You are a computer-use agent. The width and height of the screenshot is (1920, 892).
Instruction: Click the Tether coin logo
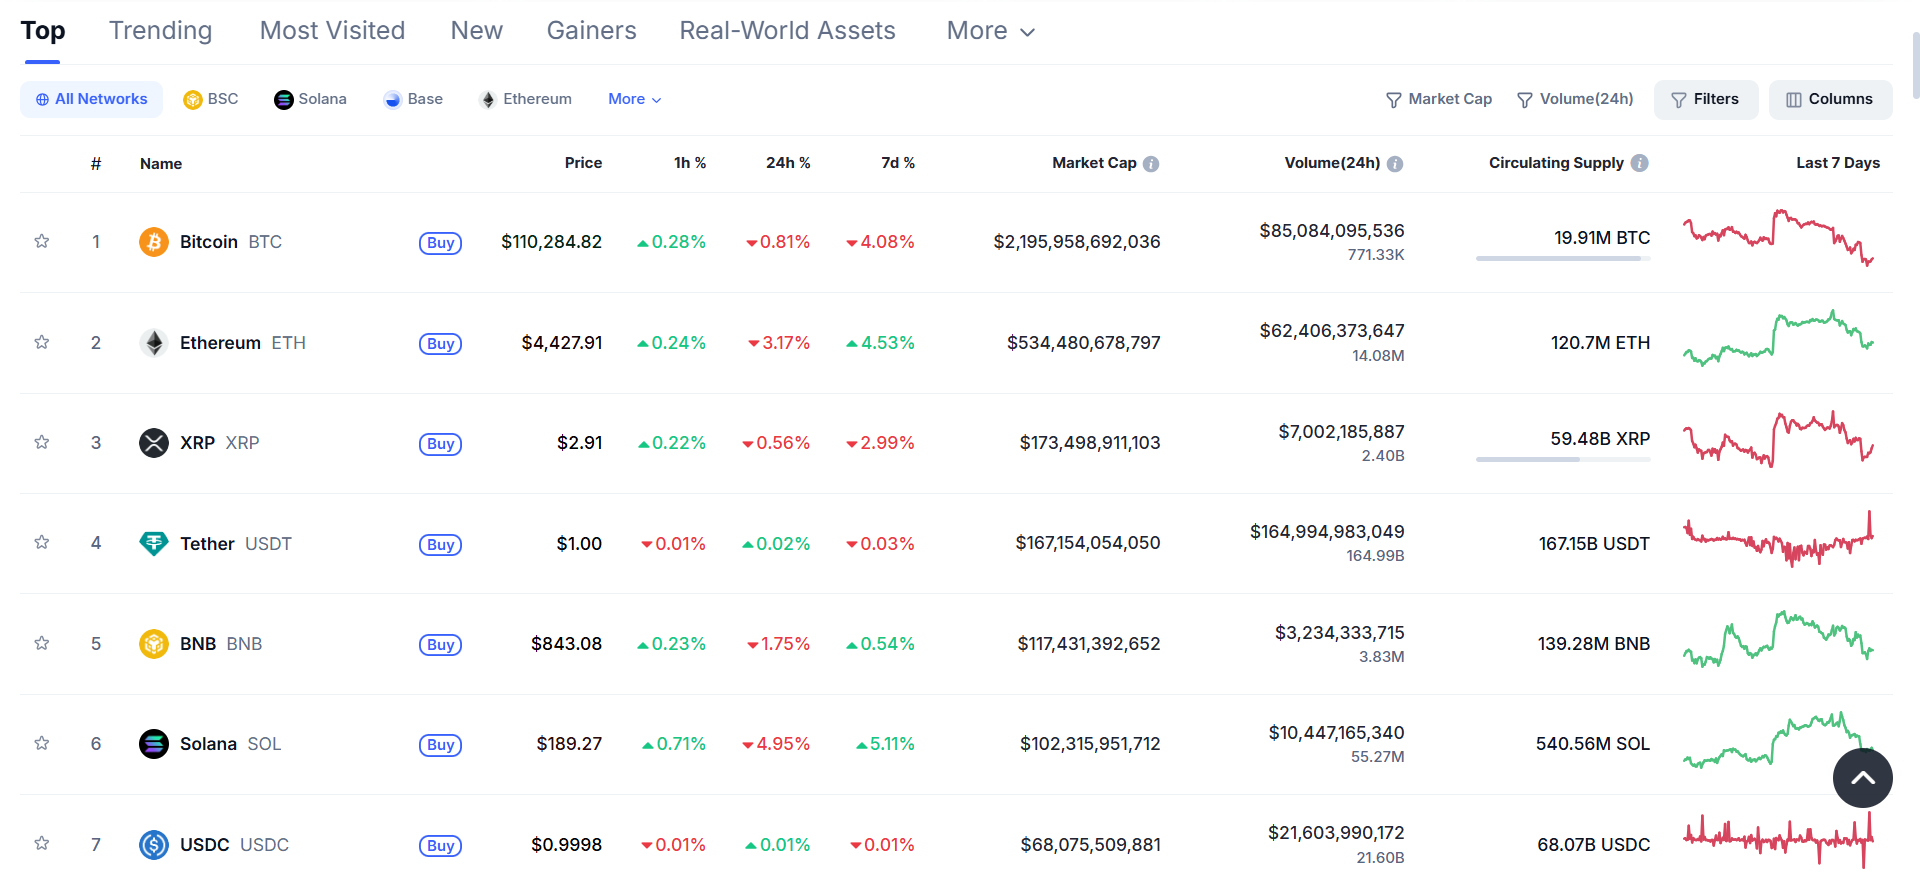[x=153, y=543]
